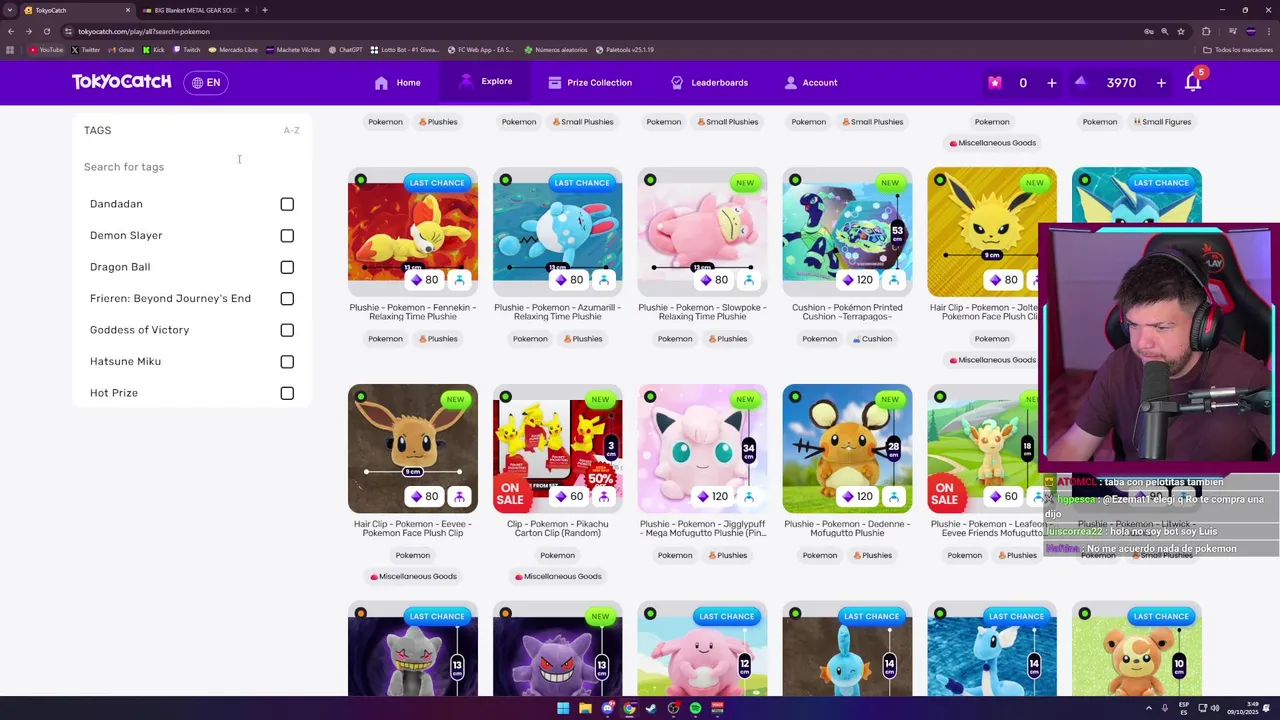This screenshot has height=720, width=1280.
Task: Click the play icon on Slowpoke plushie card
Action: coord(748,280)
